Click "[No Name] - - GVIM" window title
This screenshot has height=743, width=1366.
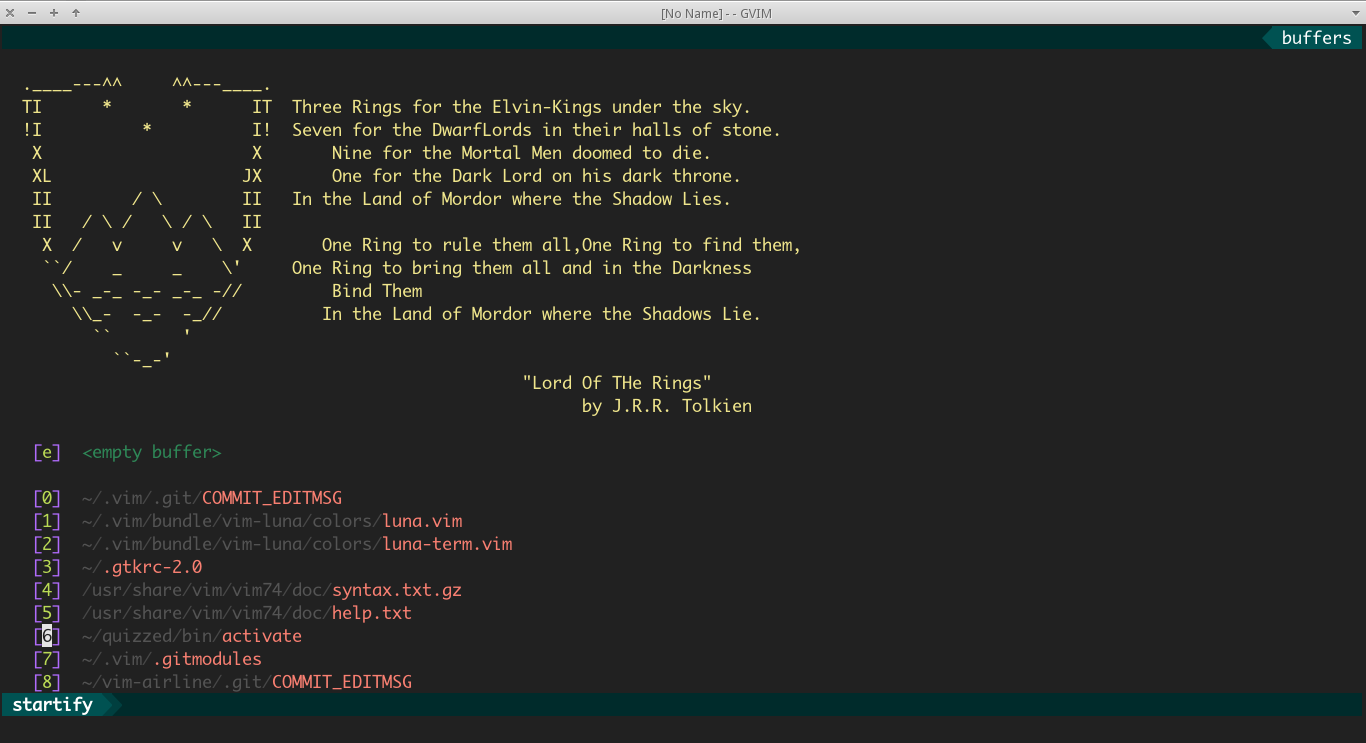[x=716, y=13]
